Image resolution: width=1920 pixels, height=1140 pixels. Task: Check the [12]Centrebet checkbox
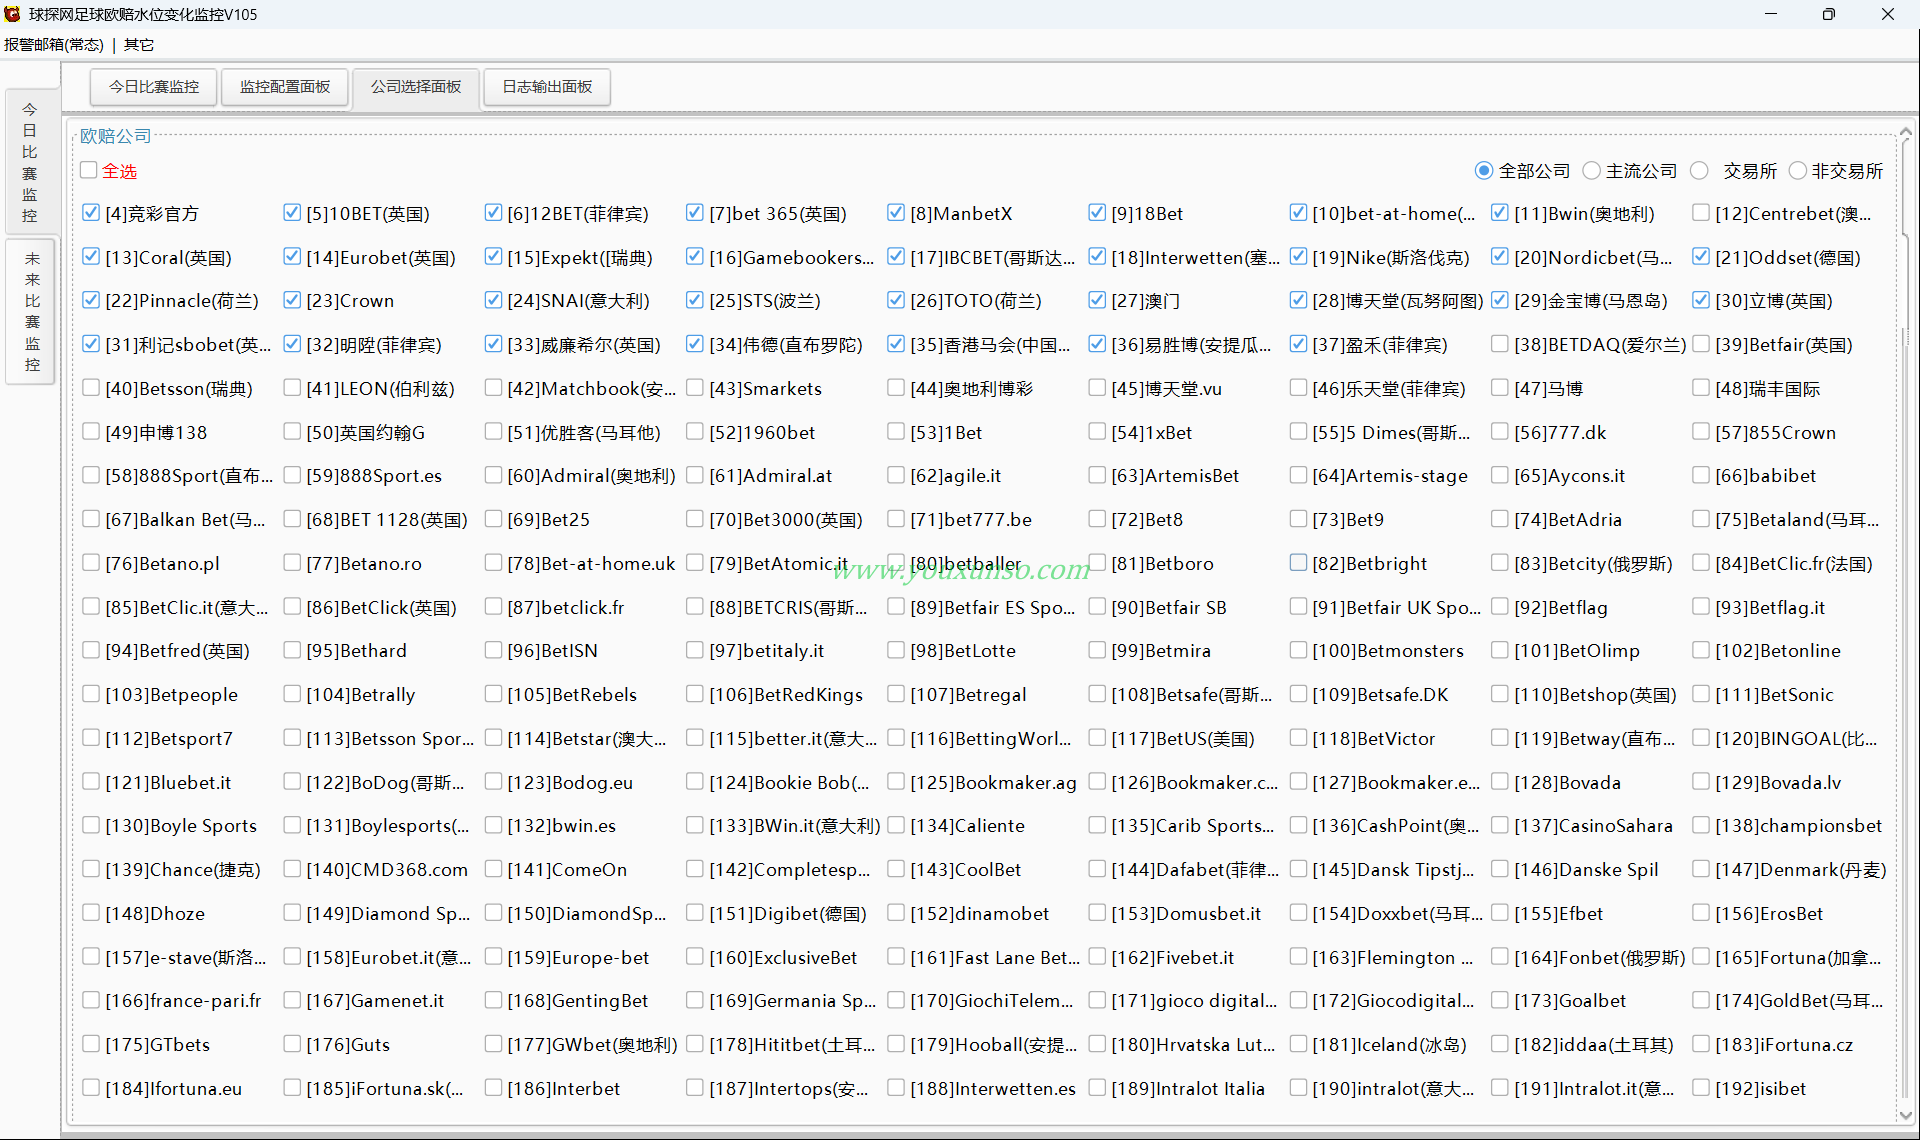[1701, 213]
